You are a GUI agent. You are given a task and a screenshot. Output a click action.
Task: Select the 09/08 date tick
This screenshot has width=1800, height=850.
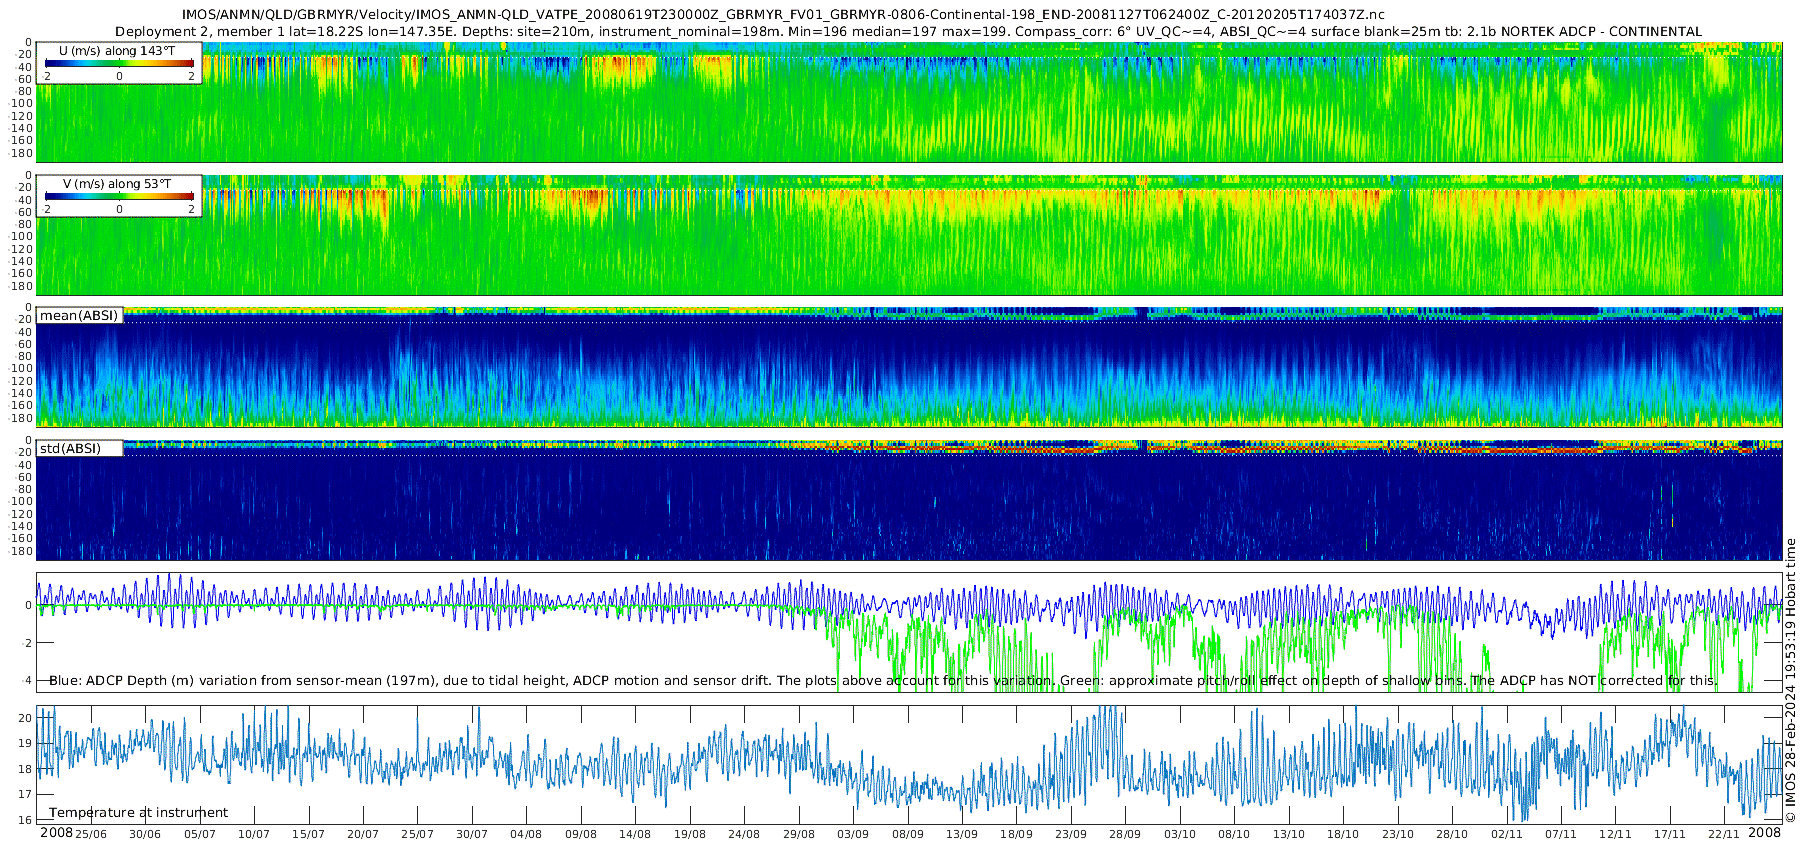point(580,834)
